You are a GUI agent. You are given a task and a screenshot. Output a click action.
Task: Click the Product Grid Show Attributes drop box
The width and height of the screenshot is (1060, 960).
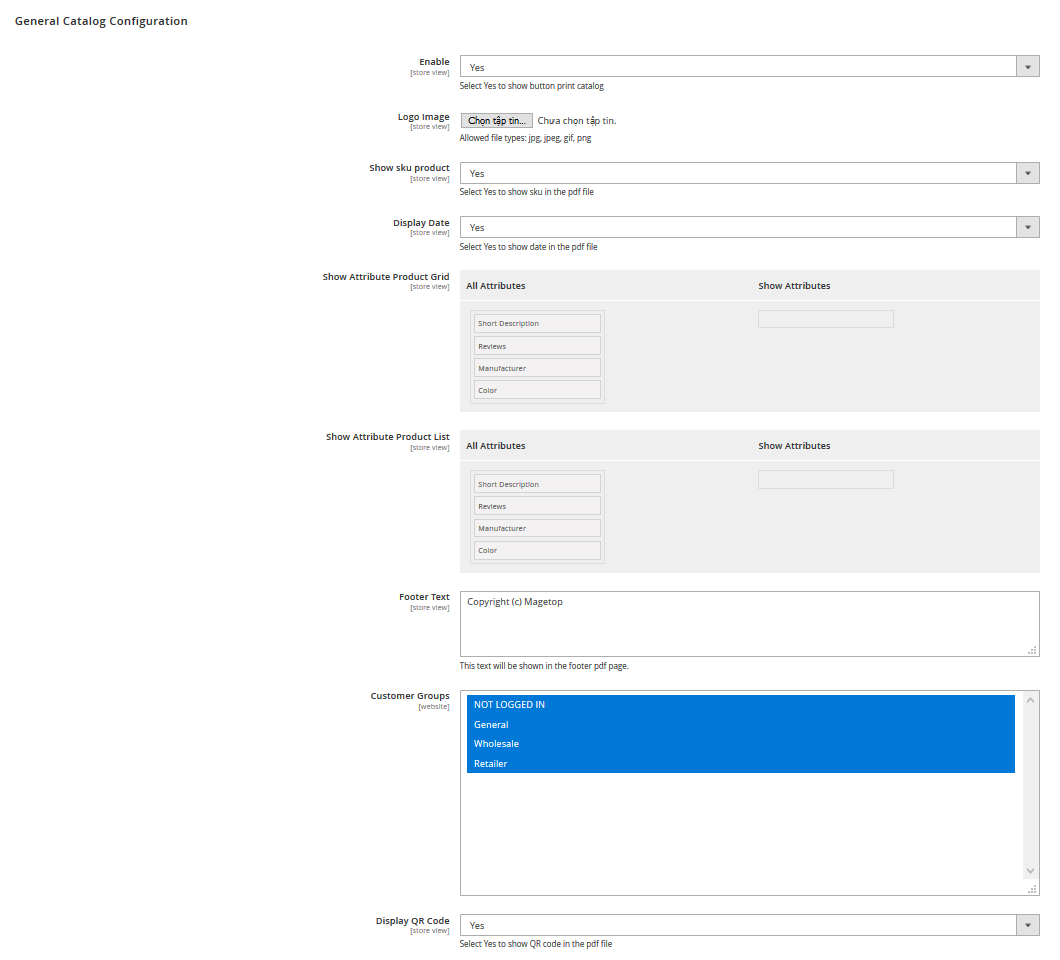point(825,319)
